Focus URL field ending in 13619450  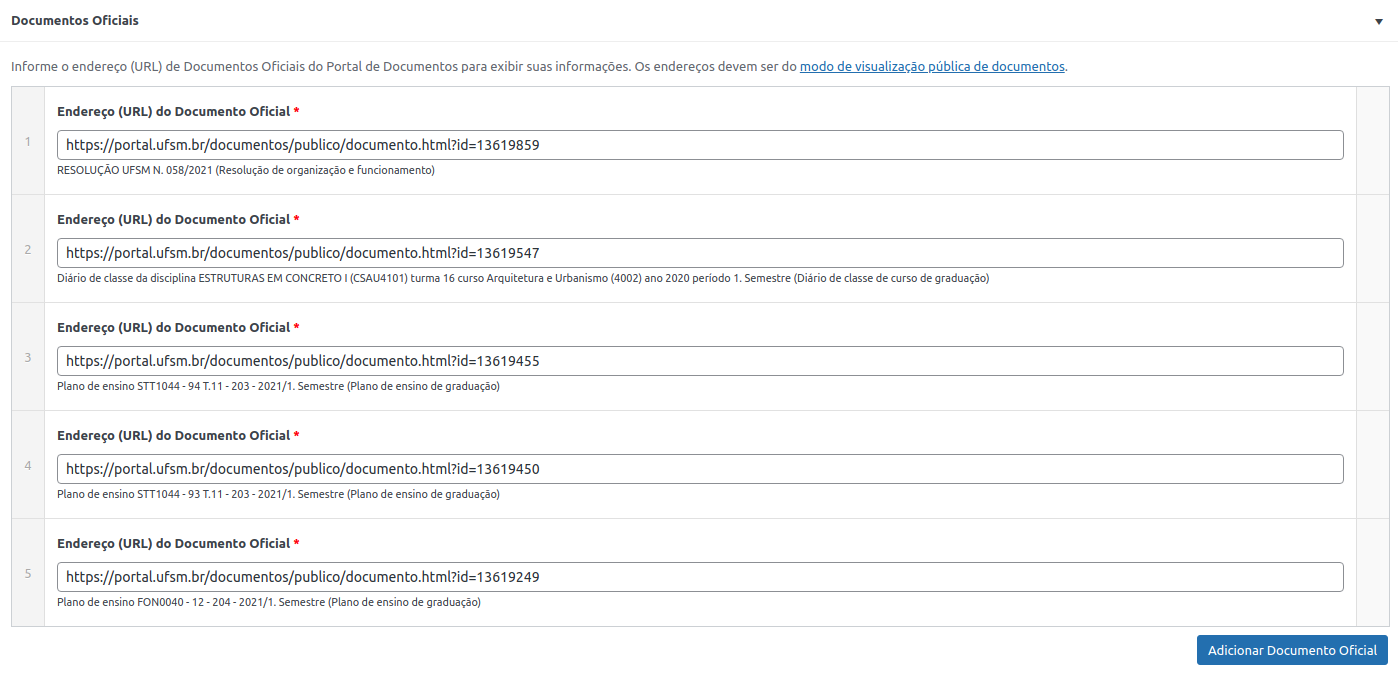[x=700, y=469]
